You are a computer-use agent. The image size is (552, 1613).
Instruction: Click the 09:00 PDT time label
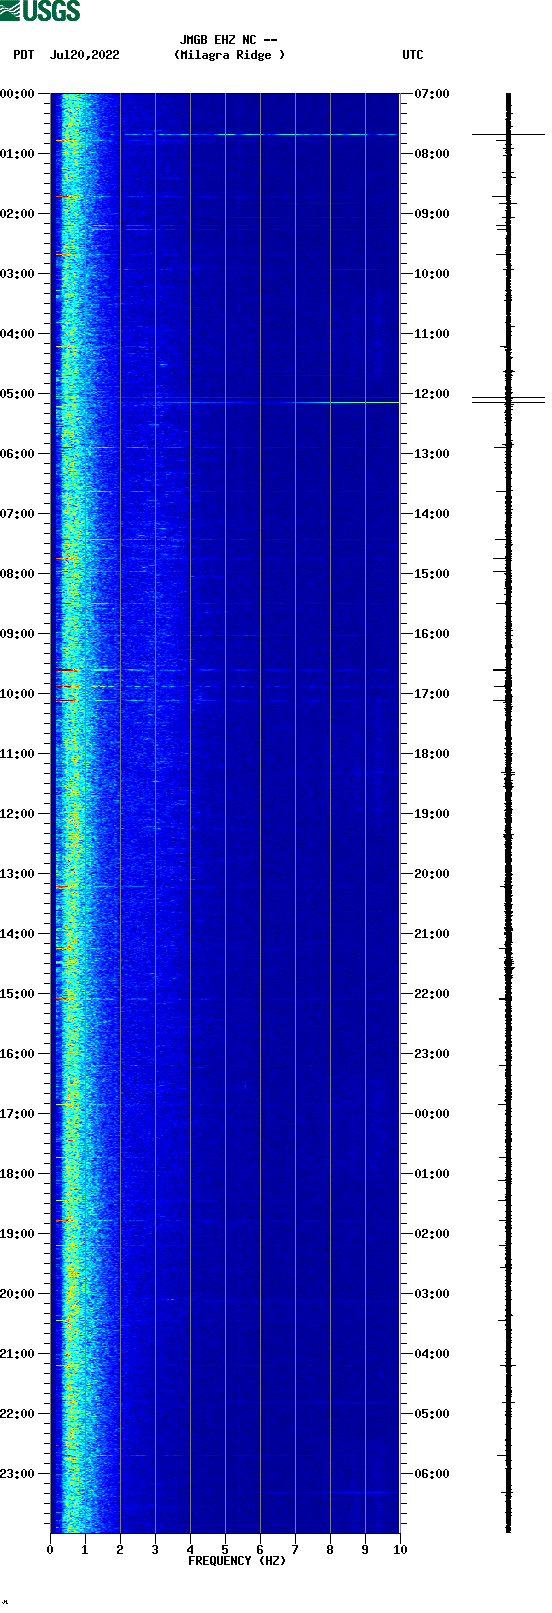(18, 634)
